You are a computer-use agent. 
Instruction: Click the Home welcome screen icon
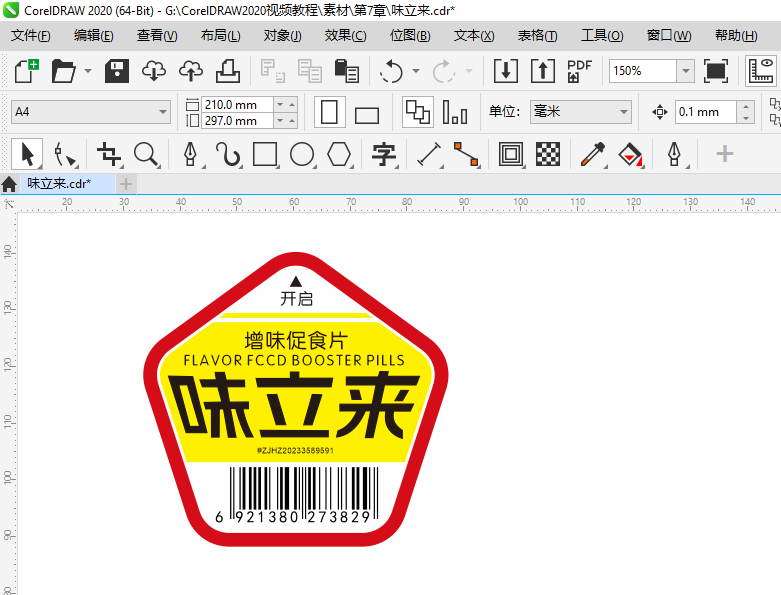click(x=9, y=184)
